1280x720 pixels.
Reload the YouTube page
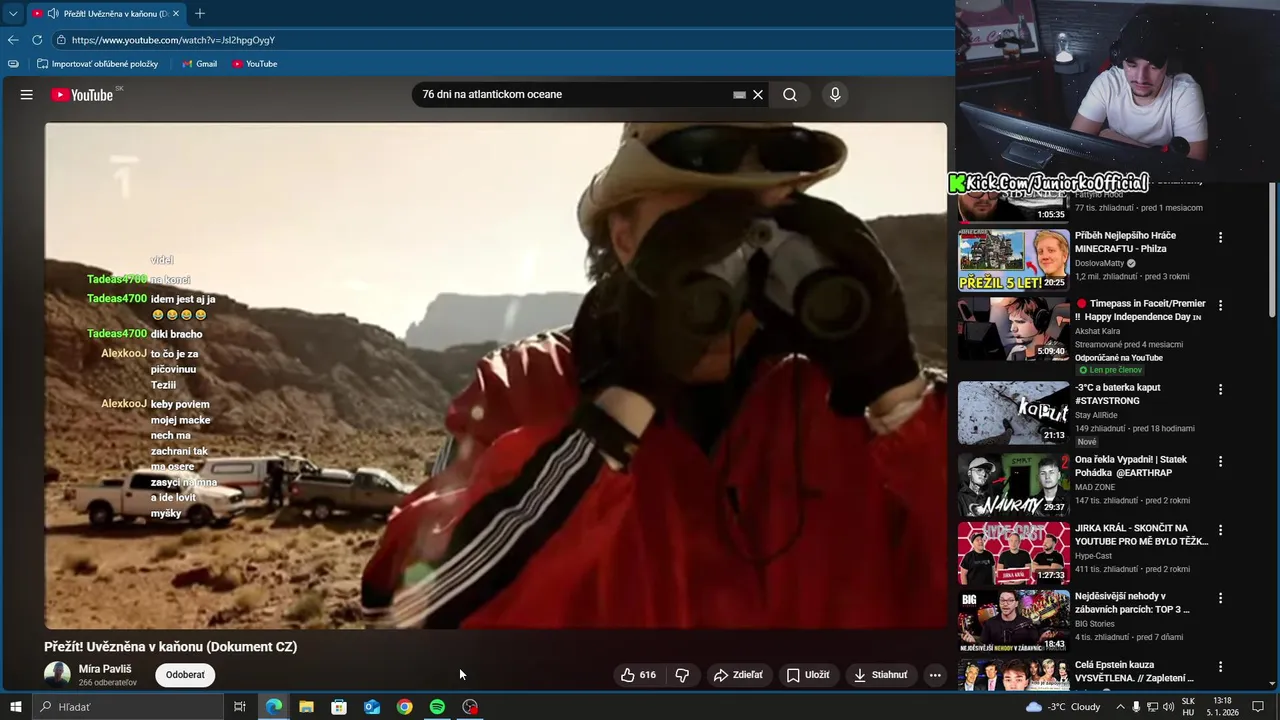[37, 40]
